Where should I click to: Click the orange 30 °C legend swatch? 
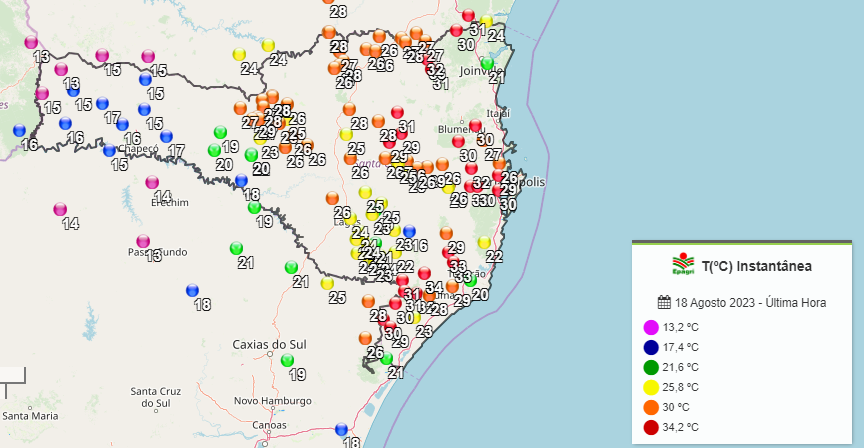[x=651, y=407]
